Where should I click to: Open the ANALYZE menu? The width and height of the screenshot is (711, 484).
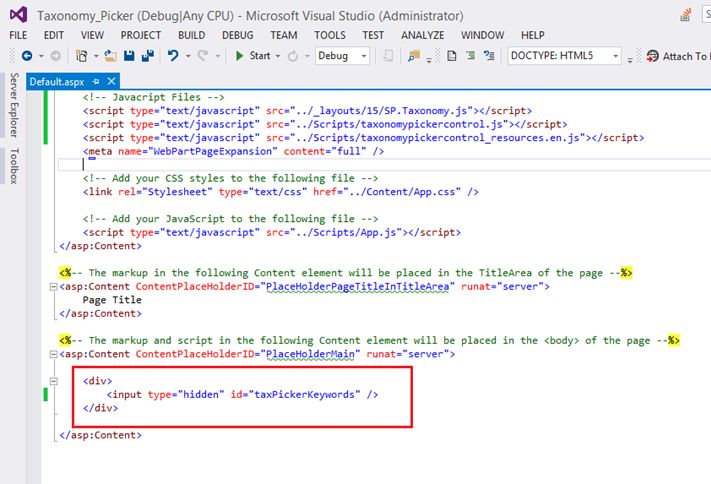[422, 35]
